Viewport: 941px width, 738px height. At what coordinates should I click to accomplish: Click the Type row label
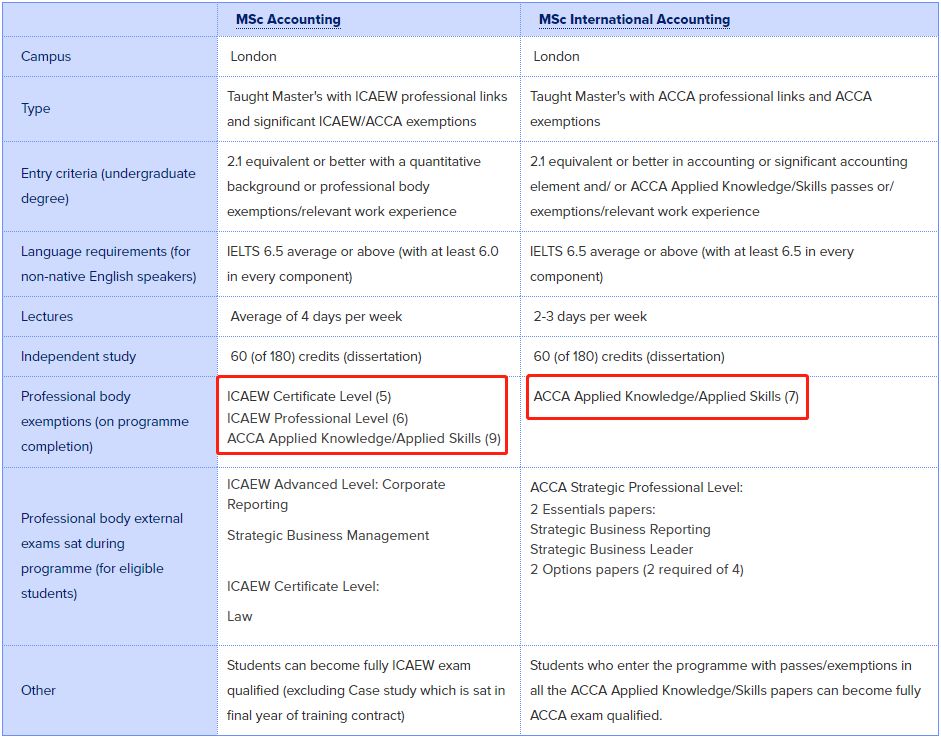pos(35,109)
